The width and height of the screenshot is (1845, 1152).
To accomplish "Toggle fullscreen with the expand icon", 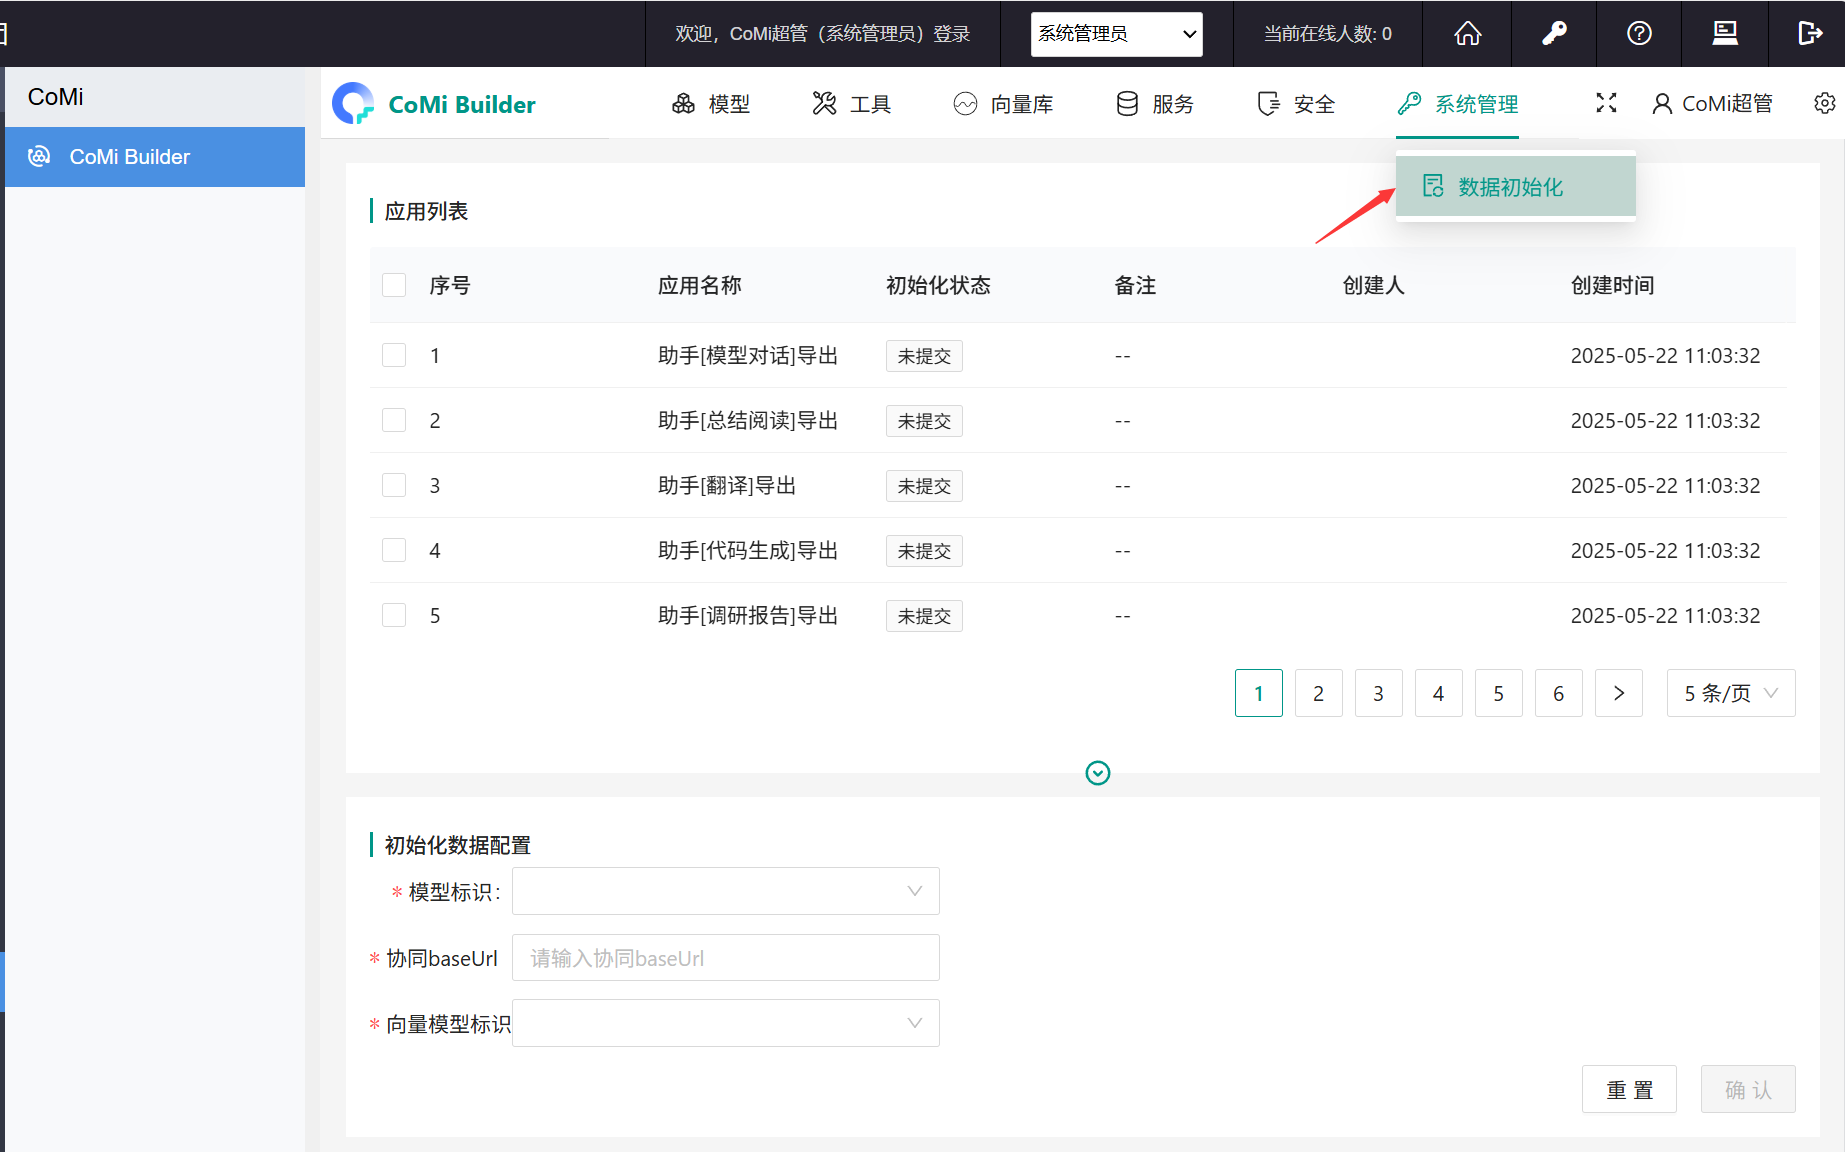I will click(x=1606, y=103).
